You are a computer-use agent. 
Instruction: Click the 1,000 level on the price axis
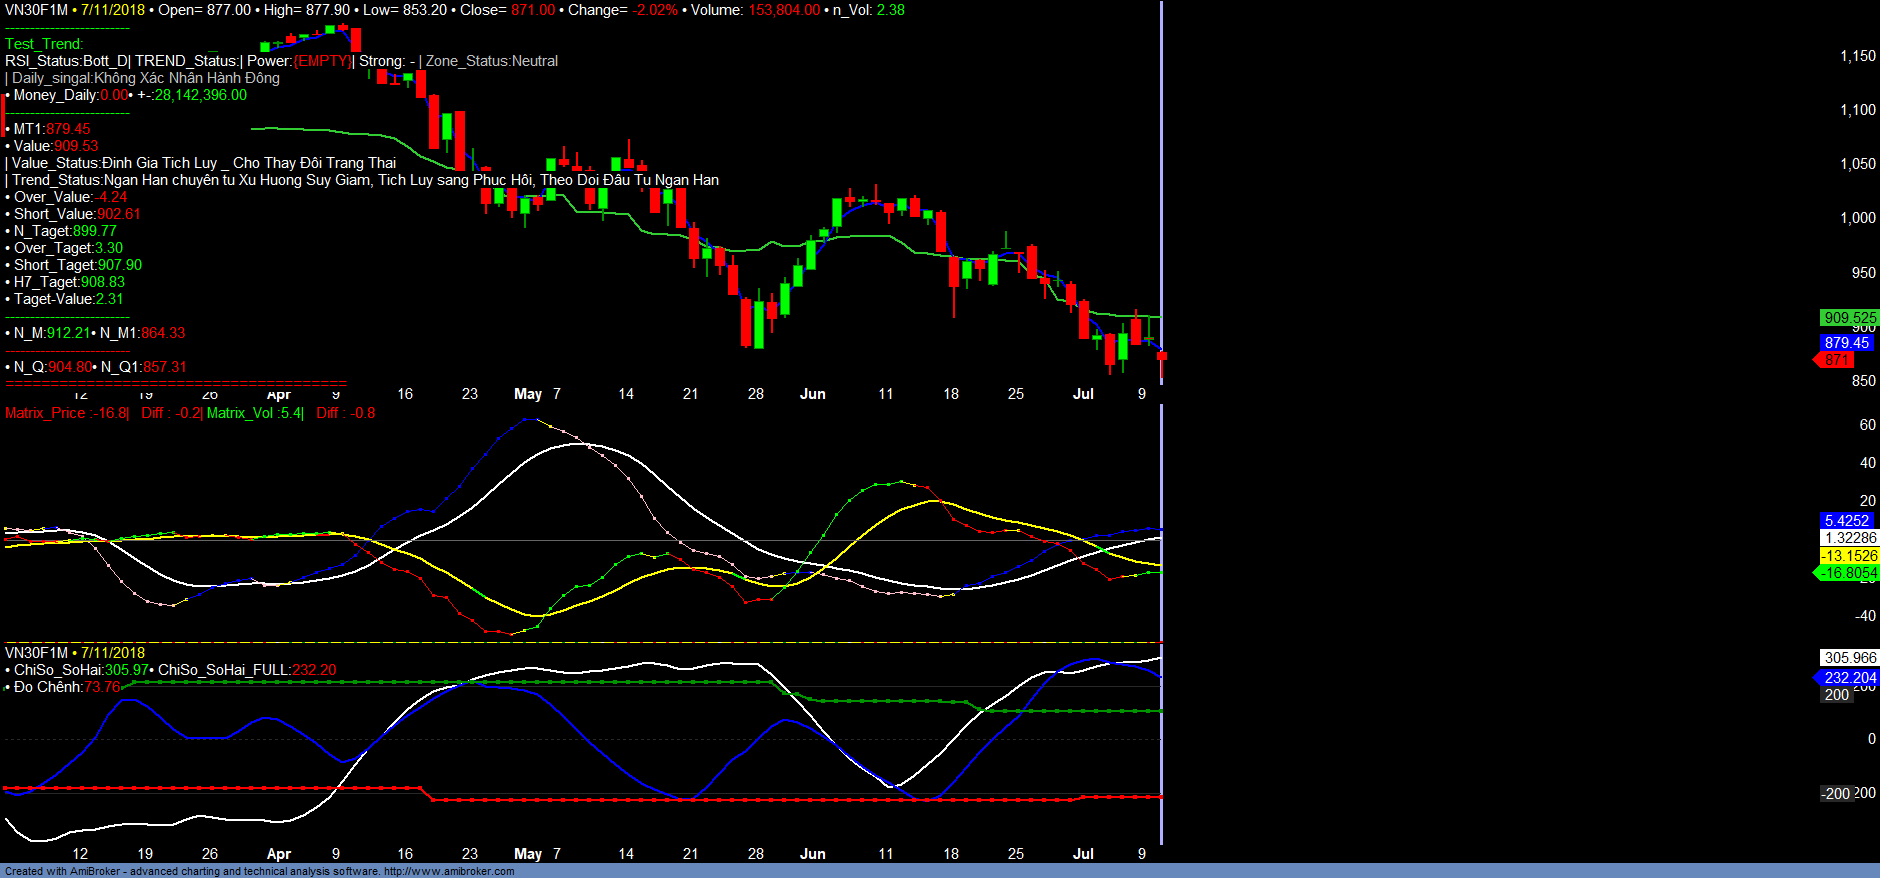point(1858,218)
